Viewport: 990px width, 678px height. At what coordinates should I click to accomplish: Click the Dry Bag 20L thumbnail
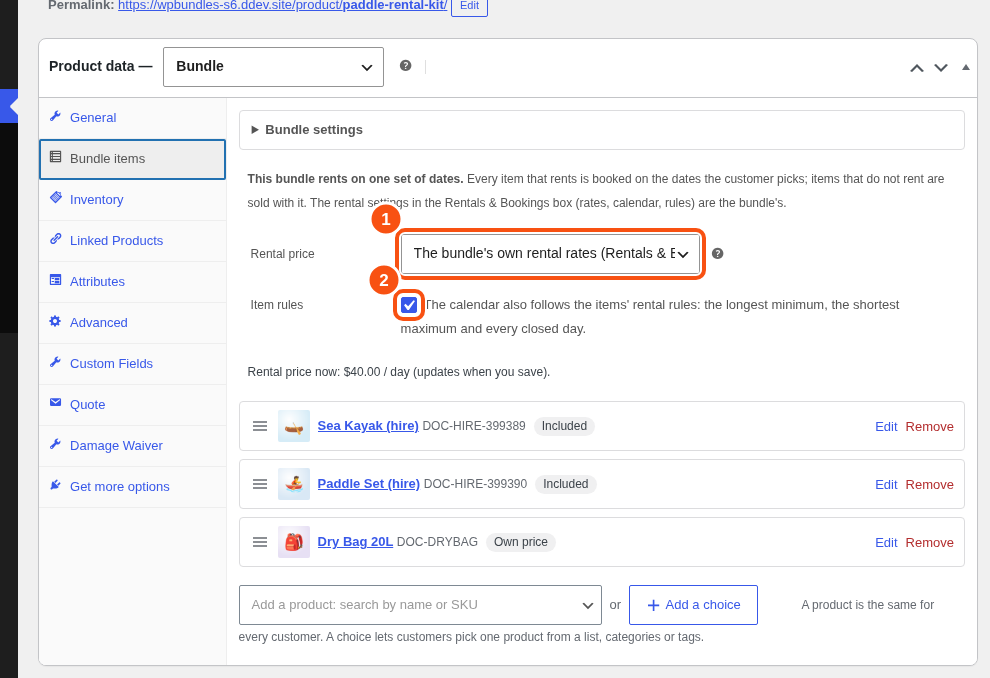click(294, 542)
